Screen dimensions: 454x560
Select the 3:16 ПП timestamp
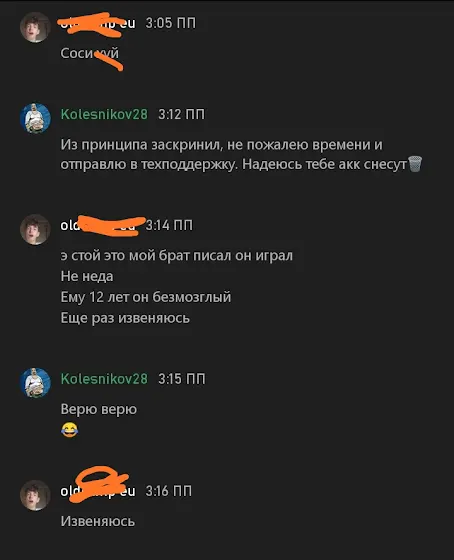[x=169, y=491]
